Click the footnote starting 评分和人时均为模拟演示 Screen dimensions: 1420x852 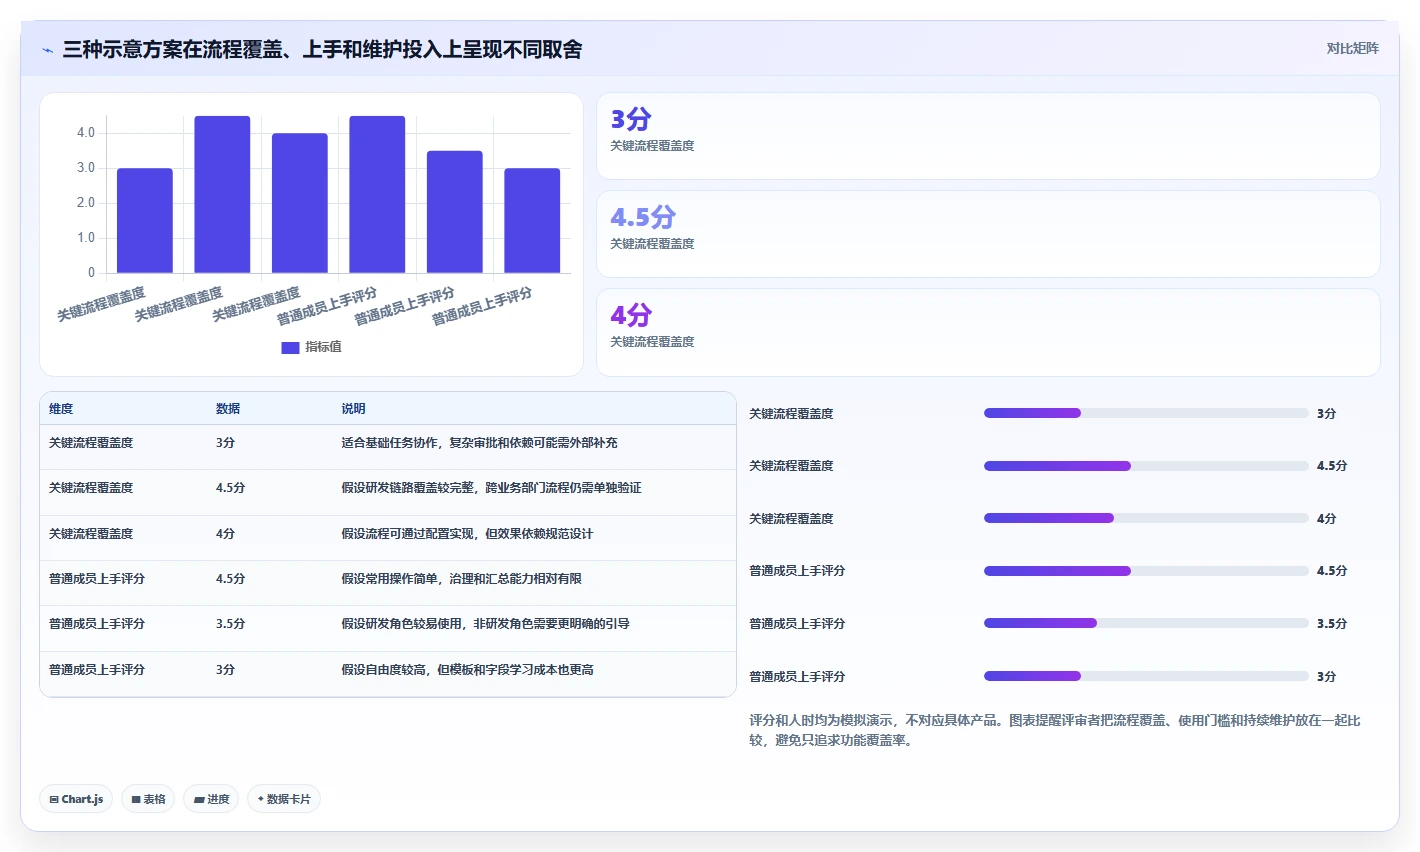click(1055, 730)
